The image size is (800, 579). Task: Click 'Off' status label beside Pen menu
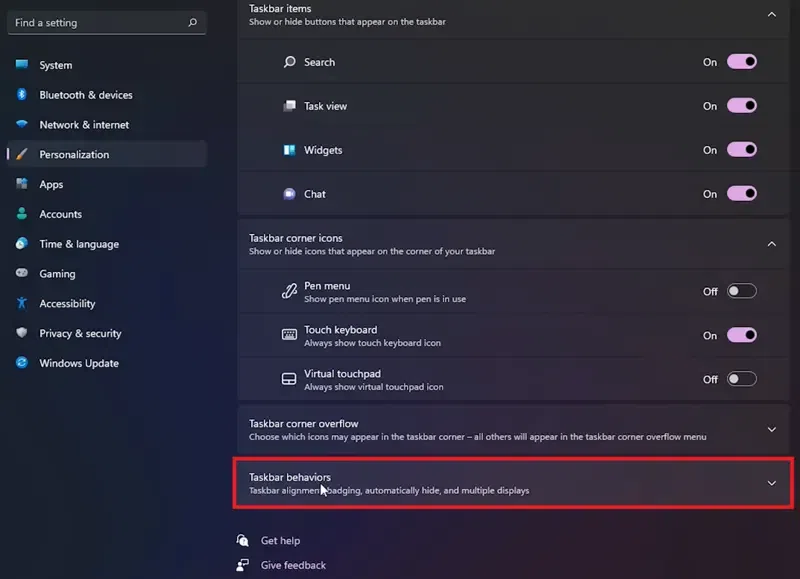(710, 291)
